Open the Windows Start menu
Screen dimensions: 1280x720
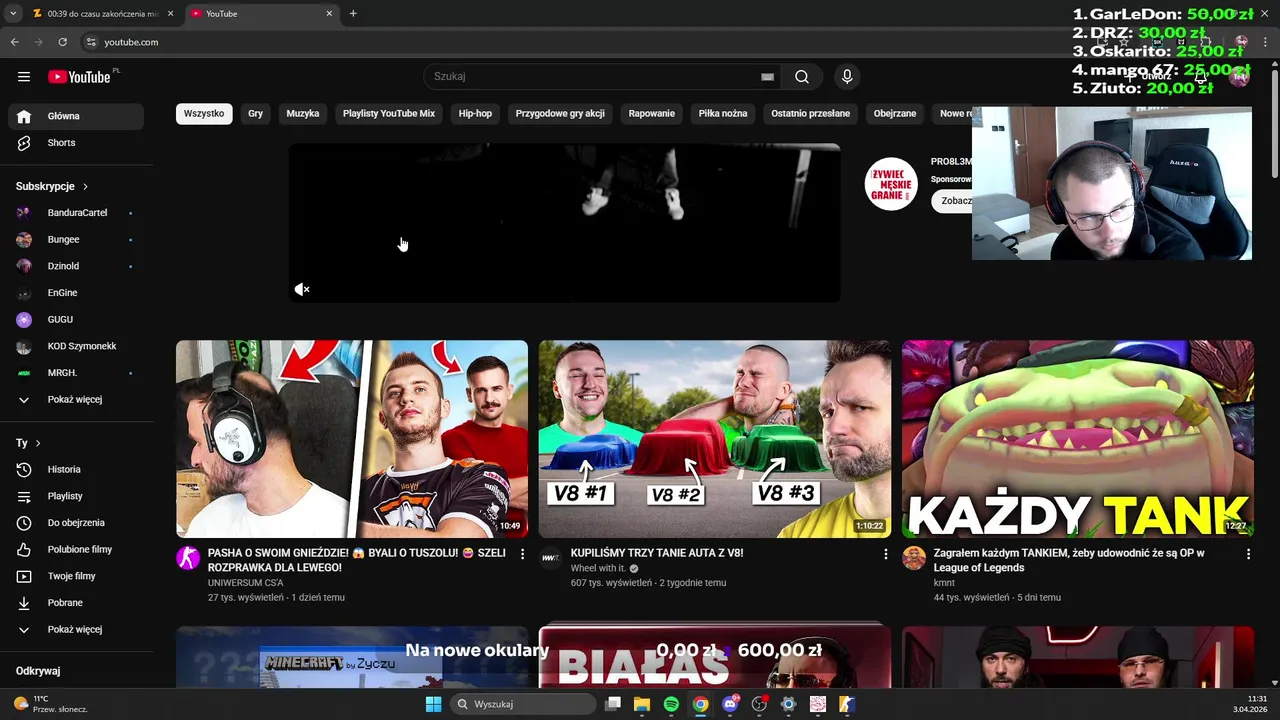[x=433, y=704]
